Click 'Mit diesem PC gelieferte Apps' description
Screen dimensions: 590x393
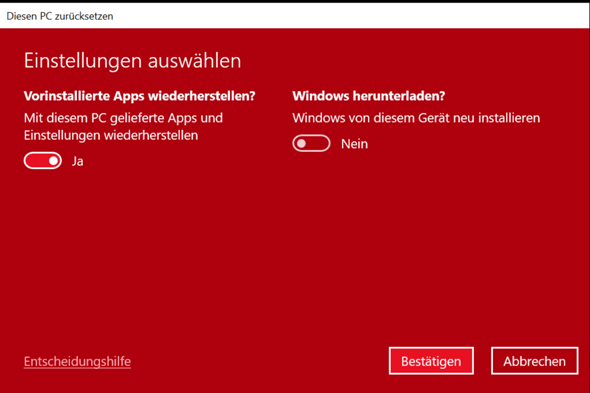(123, 126)
